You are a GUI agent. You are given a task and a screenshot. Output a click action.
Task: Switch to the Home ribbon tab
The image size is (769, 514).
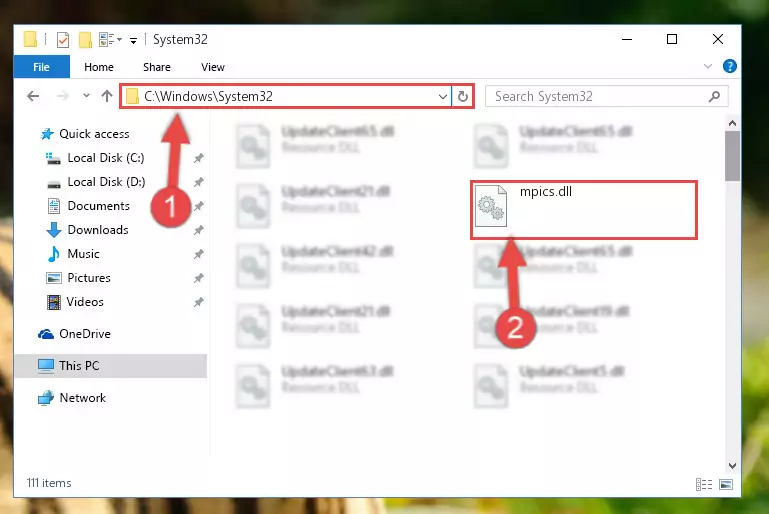coord(99,67)
